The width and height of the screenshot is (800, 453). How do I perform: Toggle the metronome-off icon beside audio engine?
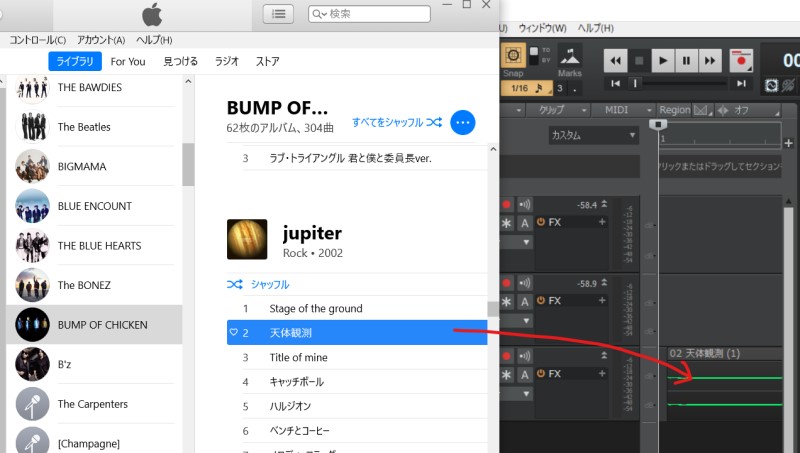[789, 85]
